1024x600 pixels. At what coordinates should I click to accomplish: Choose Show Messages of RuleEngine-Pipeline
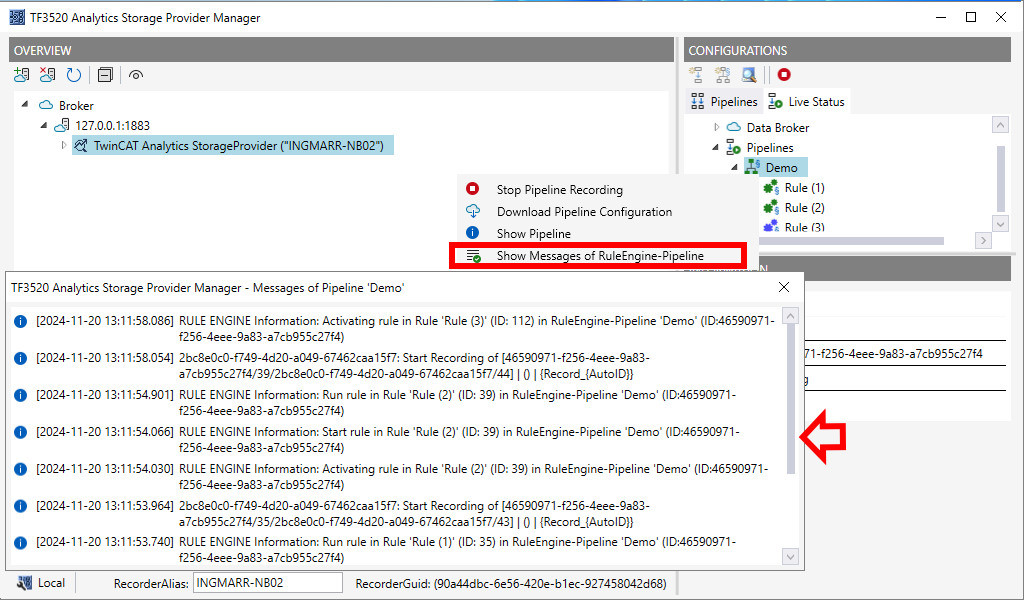coord(598,255)
